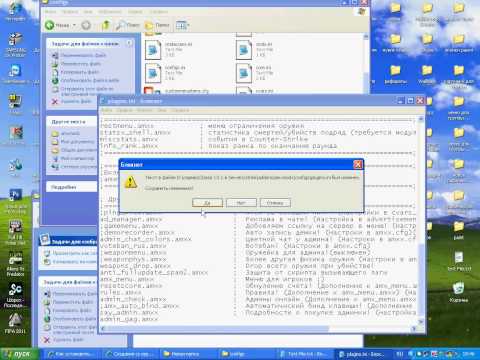Image resolution: width=480 pixels, height=360 pixels.
Task: Click the Да (Yes) button in the save dialog
Action: [x=207, y=202]
